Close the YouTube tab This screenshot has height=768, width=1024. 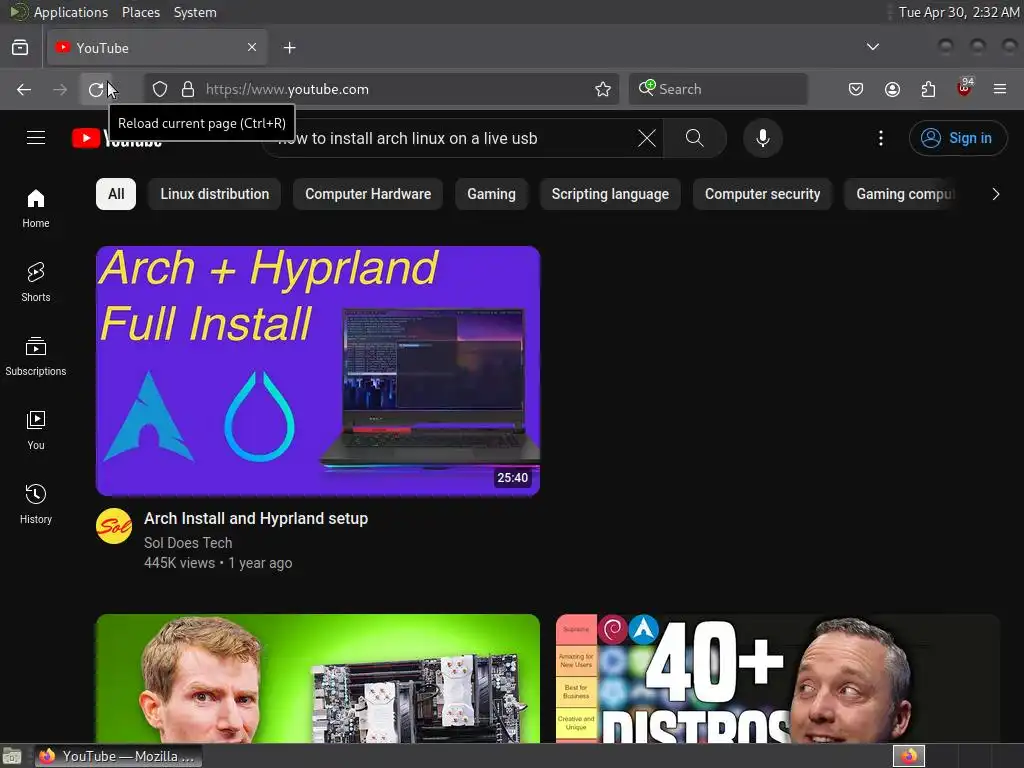[x=252, y=47]
